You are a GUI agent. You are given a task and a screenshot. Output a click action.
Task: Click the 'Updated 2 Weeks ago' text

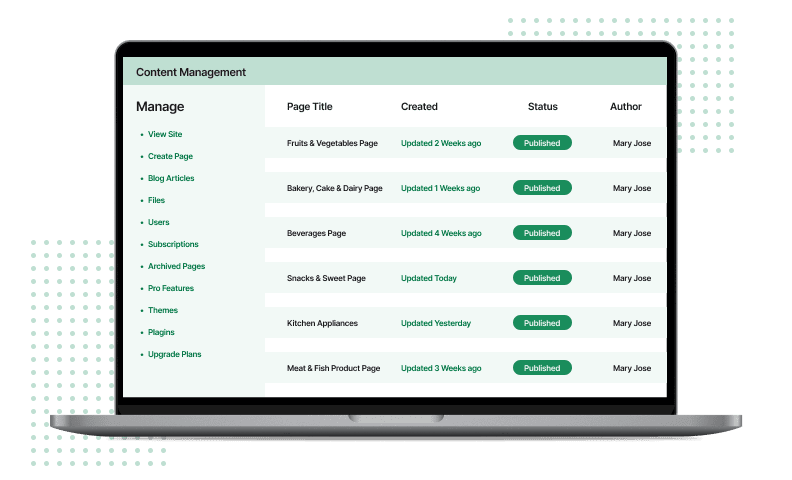(441, 143)
